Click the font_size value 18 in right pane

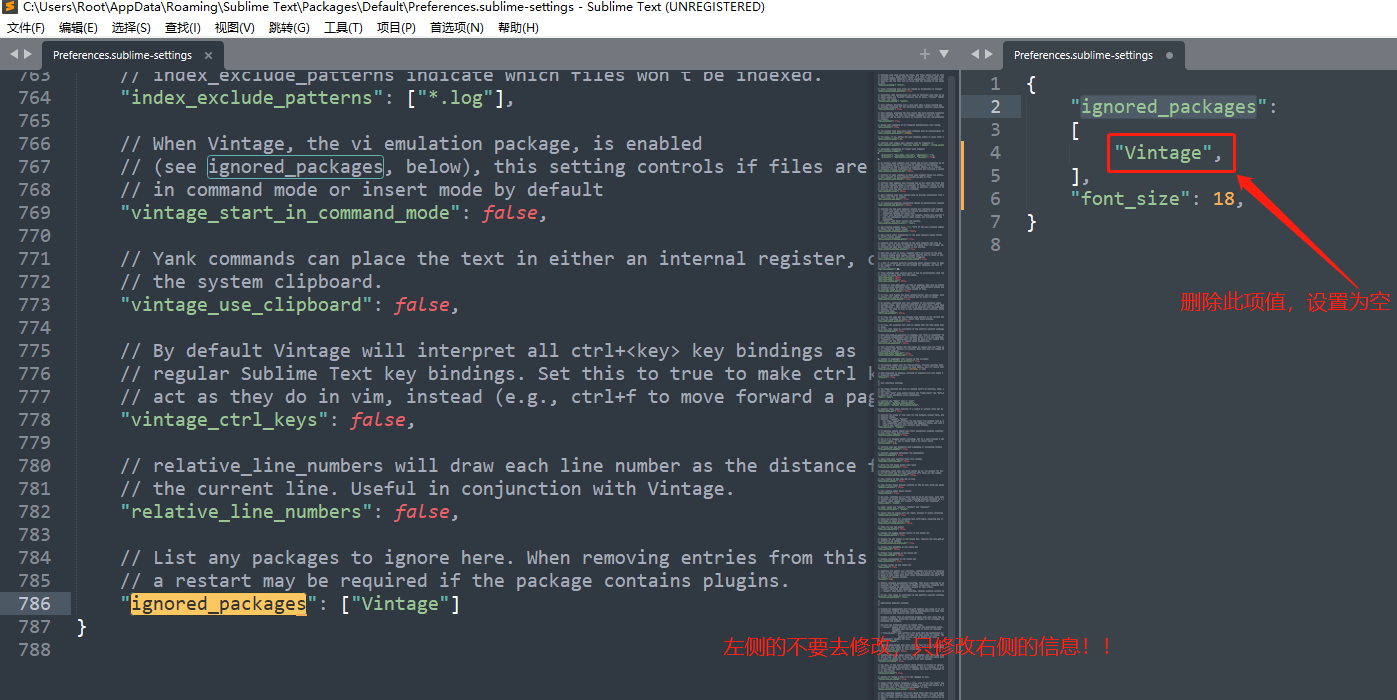pyautogui.click(x=1224, y=198)
